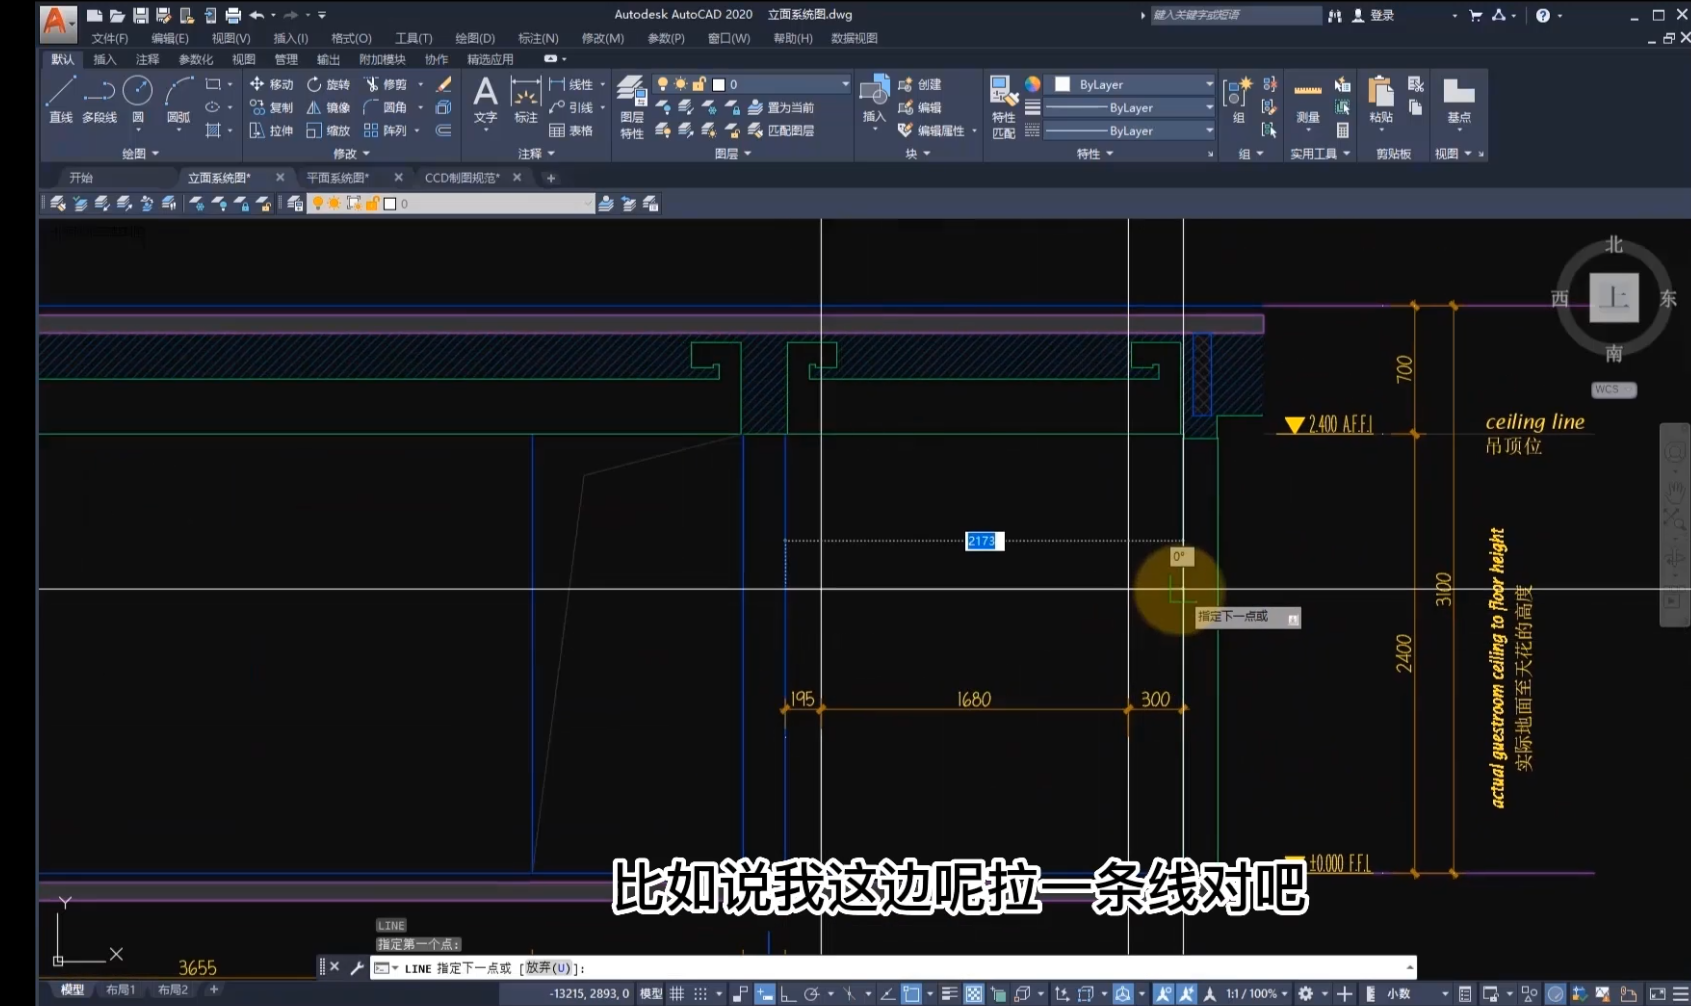This screenshot has height=1006, width=1691.
Task: Click the 修剪 (Trim) tool
Action: pyautogui.click(x=386, y=84)
